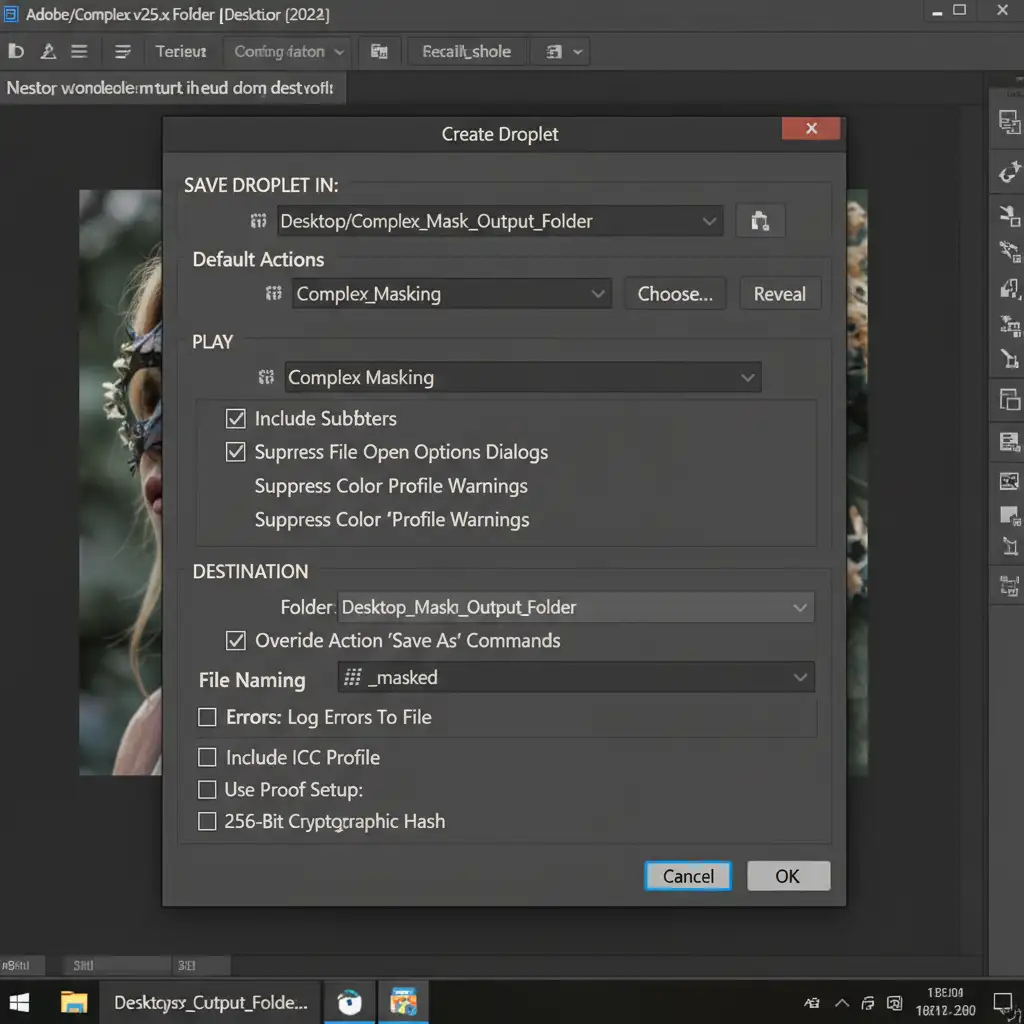Open the notification center in system tray
This screenshot has width=1024, height=1024.
coord(1002,1002)
